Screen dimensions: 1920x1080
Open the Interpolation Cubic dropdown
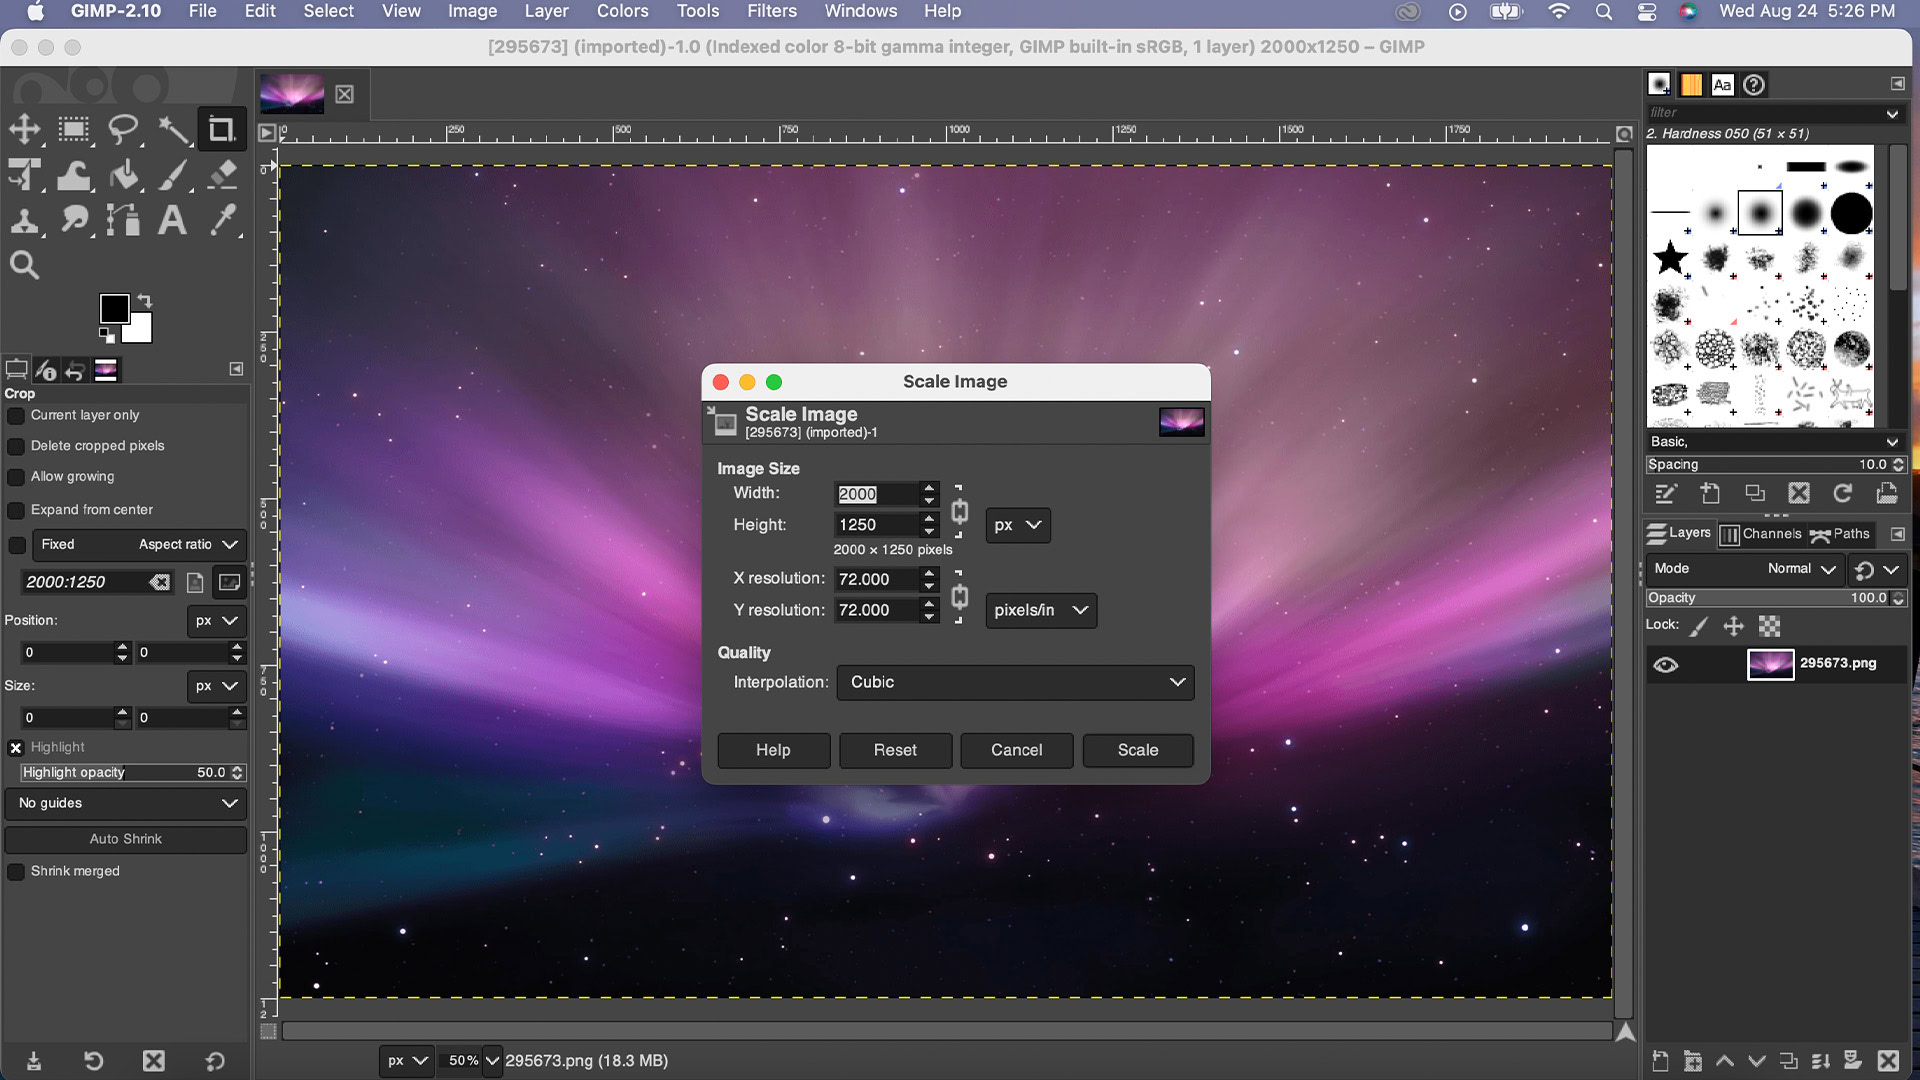click(1015, 682)
